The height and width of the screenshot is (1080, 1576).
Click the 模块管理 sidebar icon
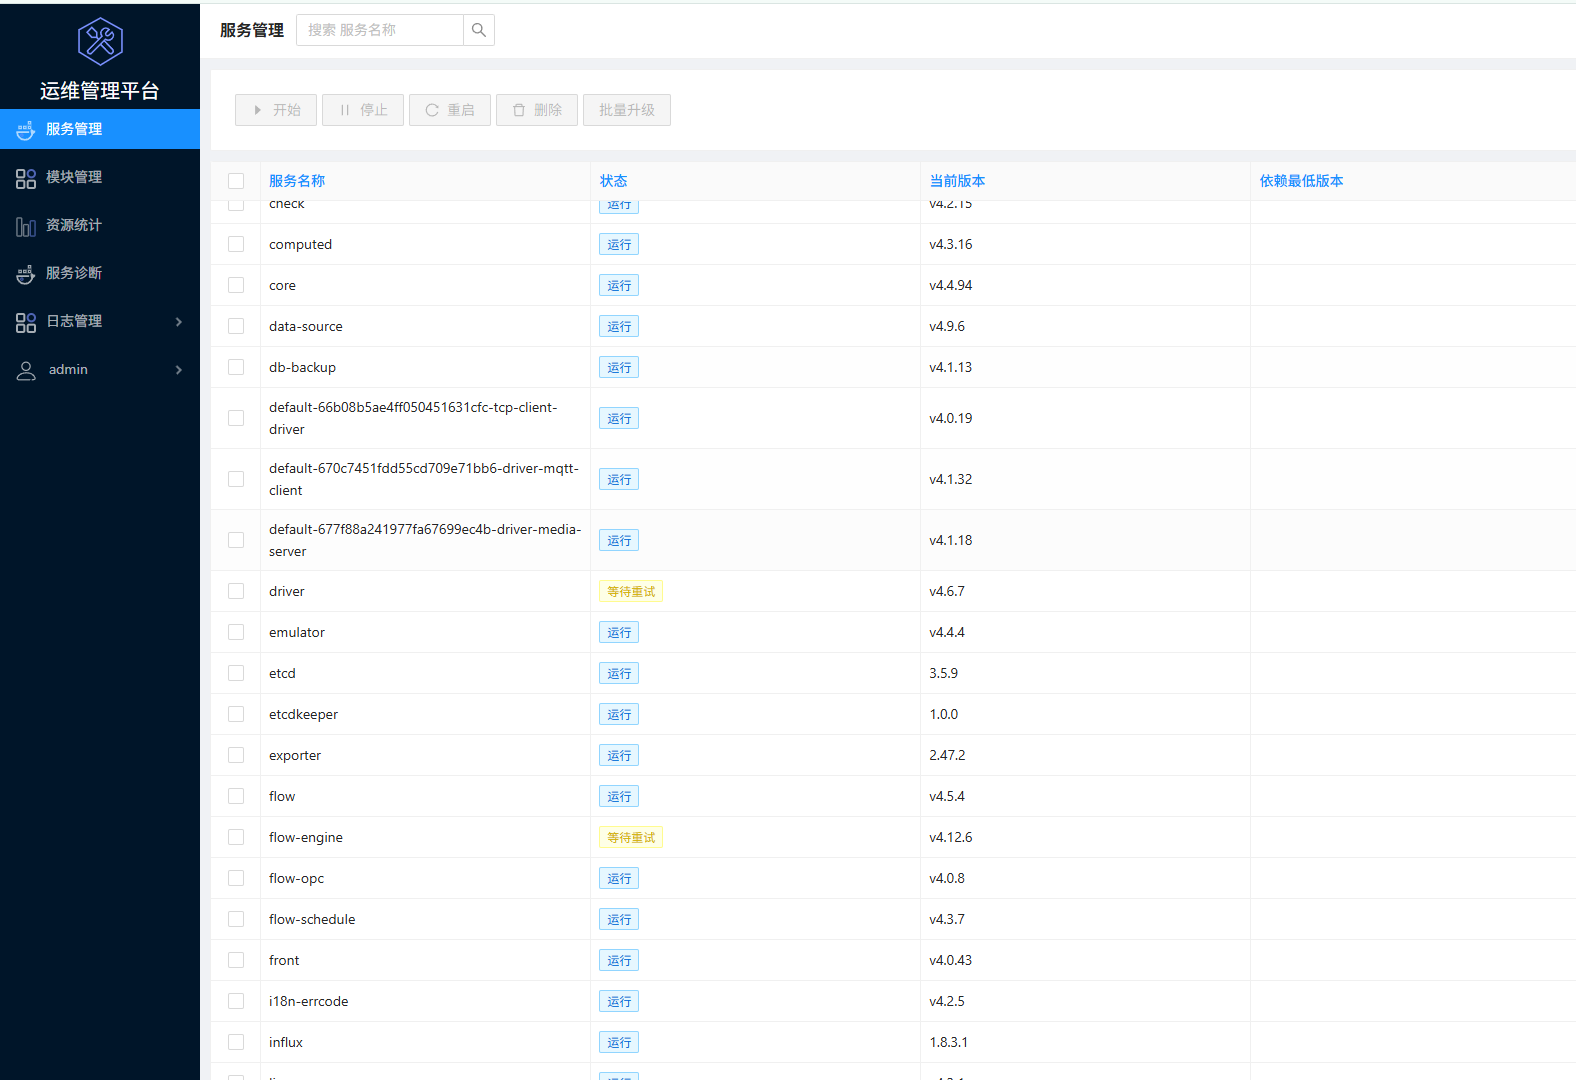[26, 178]
